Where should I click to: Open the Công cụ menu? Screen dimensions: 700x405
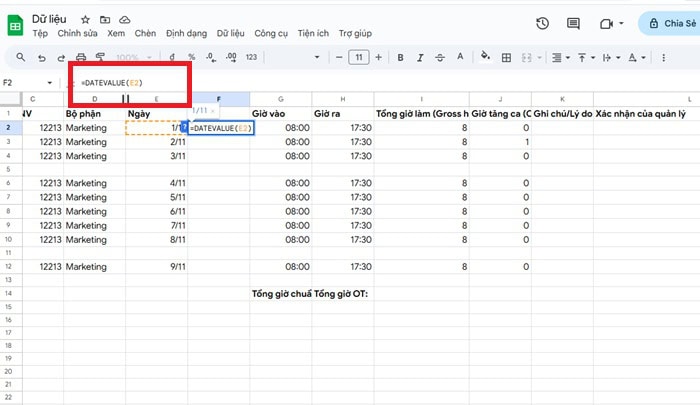point(271,33)
